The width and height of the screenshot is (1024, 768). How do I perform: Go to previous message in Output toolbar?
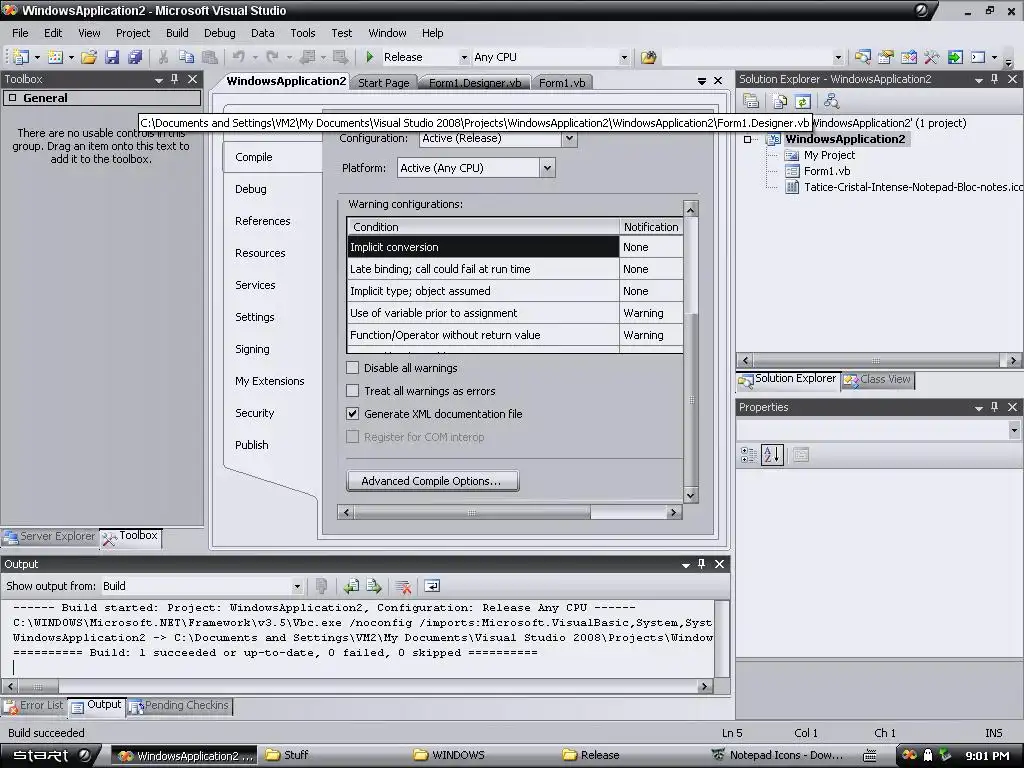pos(351,586)
